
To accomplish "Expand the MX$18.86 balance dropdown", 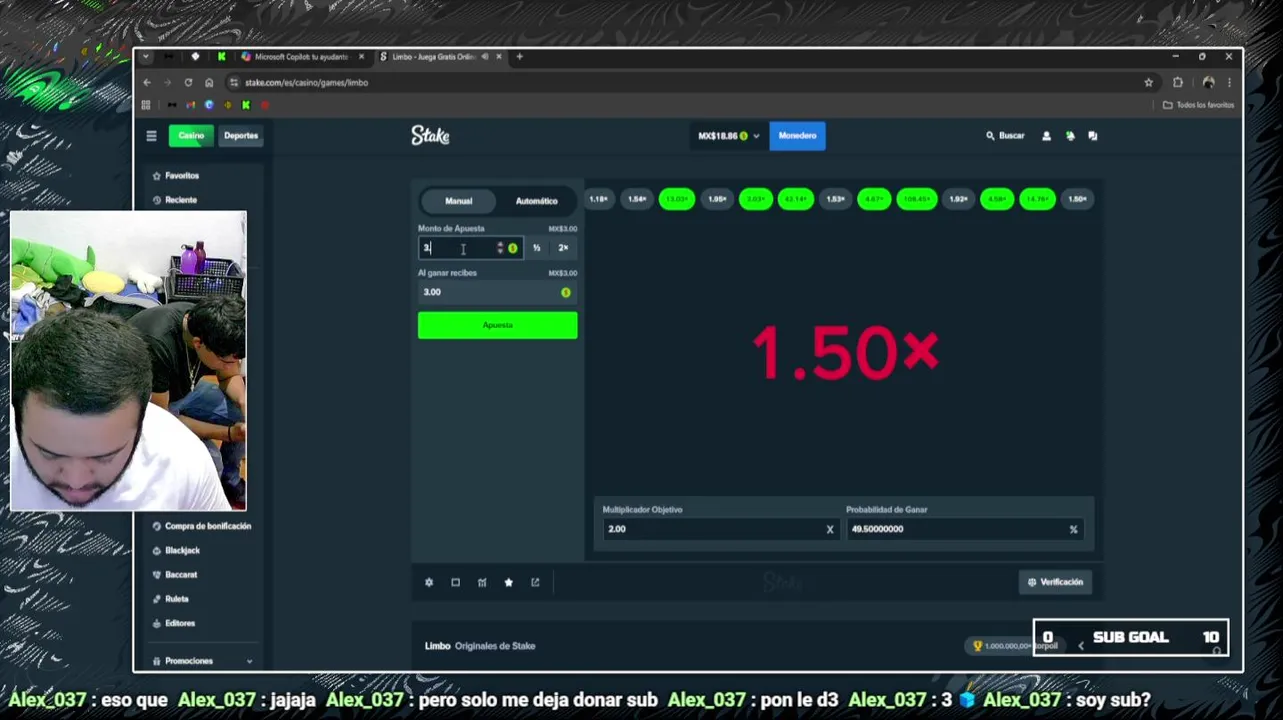I will coord(728,136).
